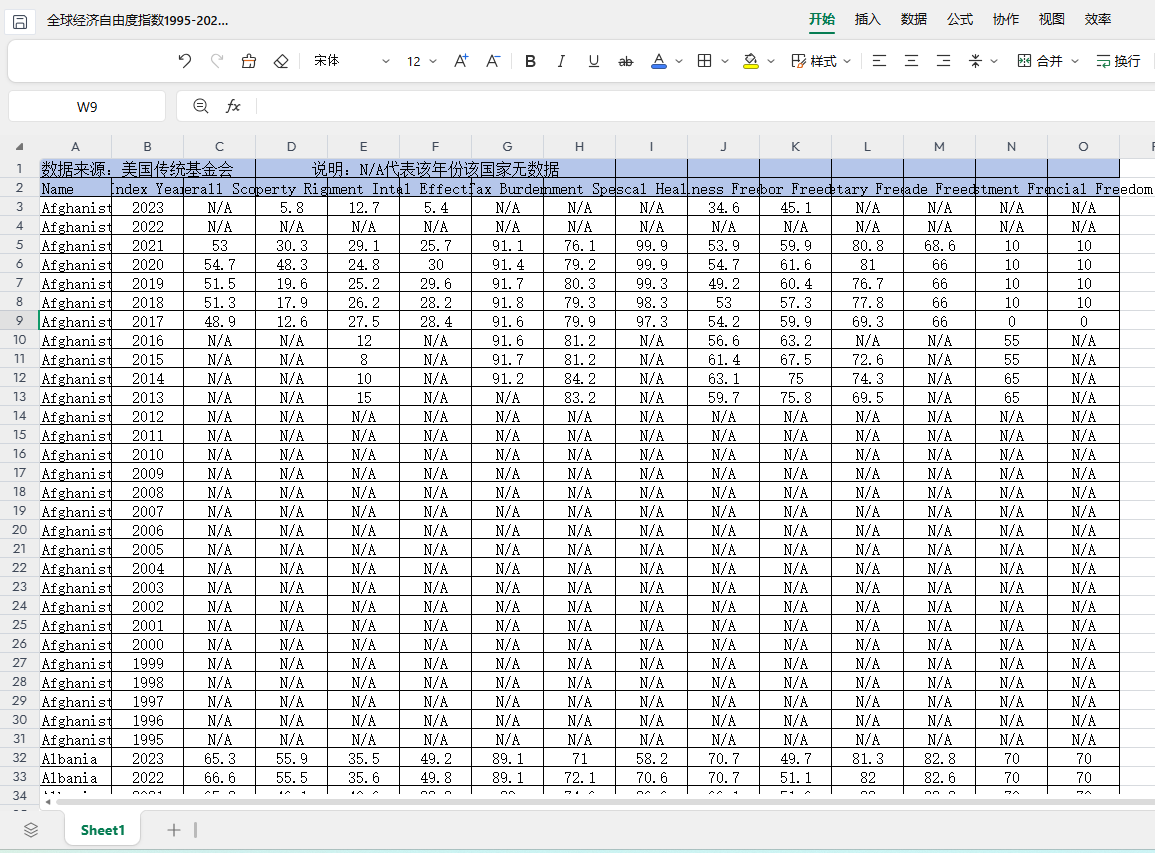Expand the fill color dropdown arrow
This screenshot has width=1155, height=853.
coord(771,61)
